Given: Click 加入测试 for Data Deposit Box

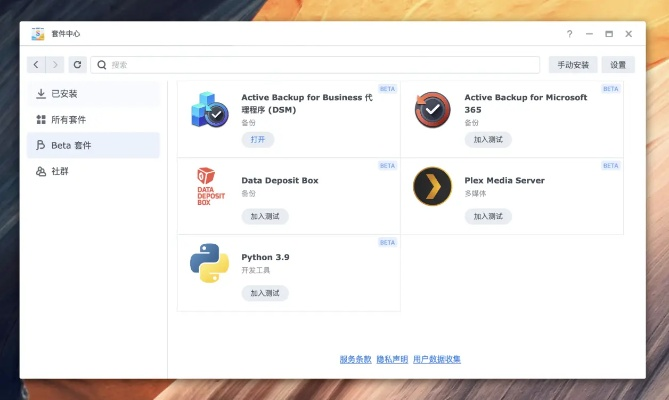Looking at the screenshot, I should [x=265, y=216].
